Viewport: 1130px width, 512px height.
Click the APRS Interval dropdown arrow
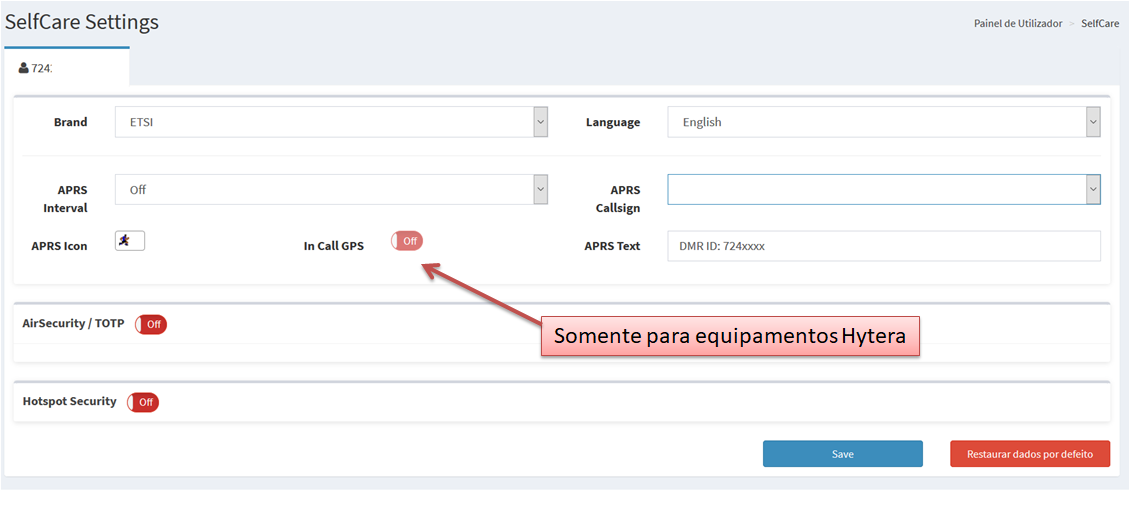[540, 190]
